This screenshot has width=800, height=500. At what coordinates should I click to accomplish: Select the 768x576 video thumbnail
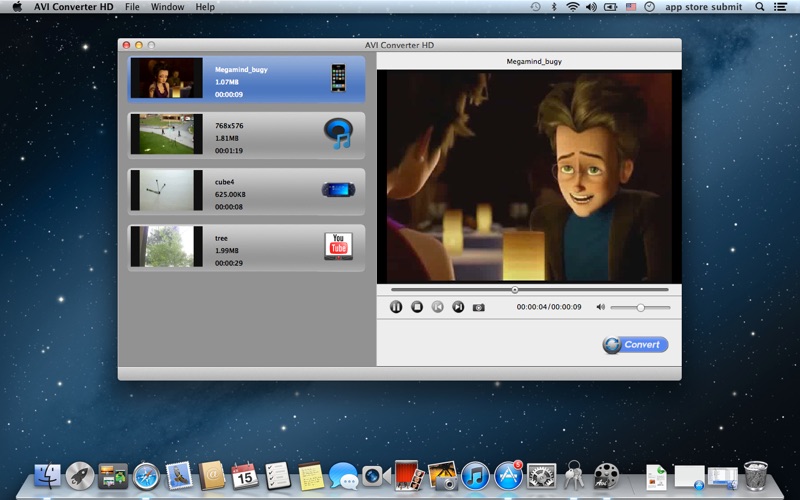point(166,134)
